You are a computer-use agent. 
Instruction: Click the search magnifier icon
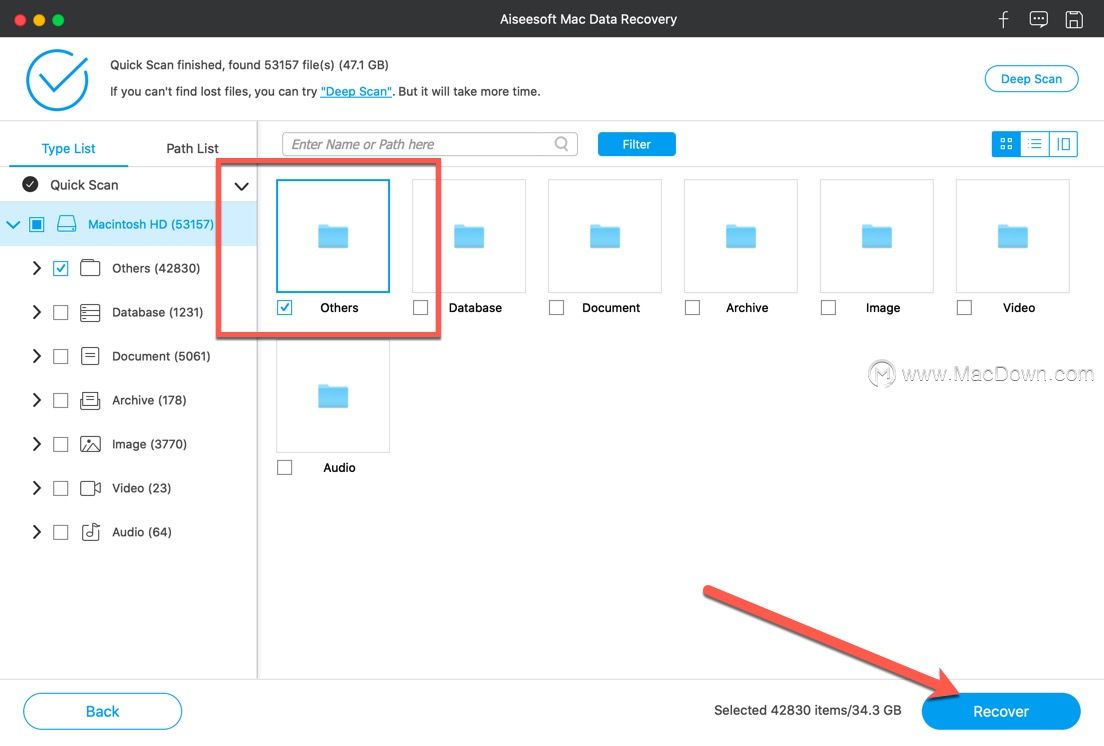[x=561, y=144]
